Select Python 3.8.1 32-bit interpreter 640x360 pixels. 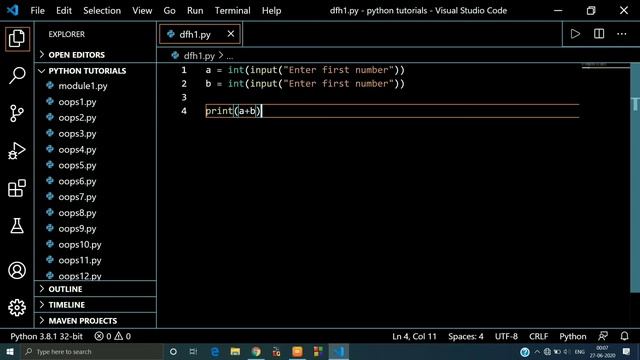(x=47, y=336)
